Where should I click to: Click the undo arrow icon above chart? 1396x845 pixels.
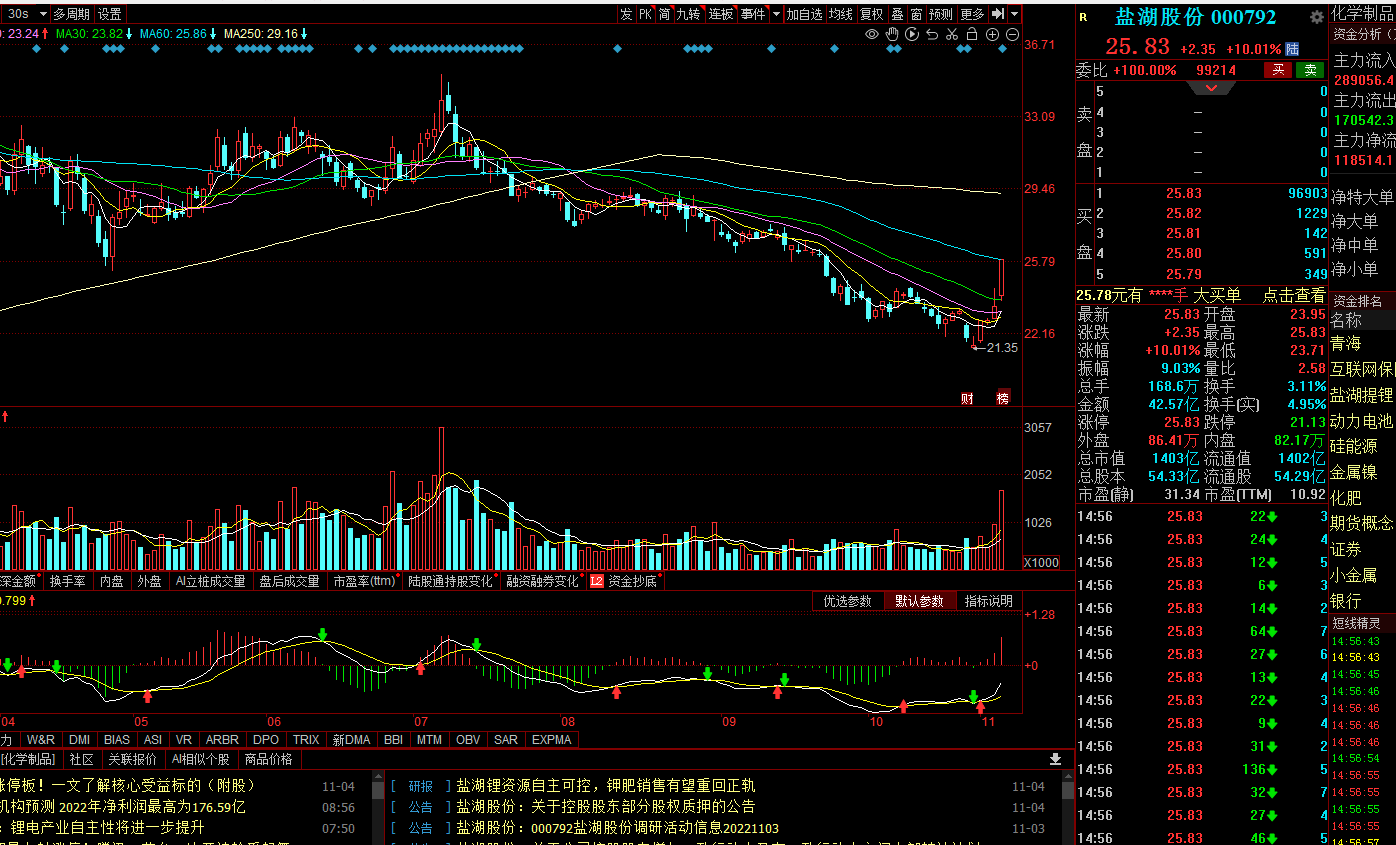point(932,34)
